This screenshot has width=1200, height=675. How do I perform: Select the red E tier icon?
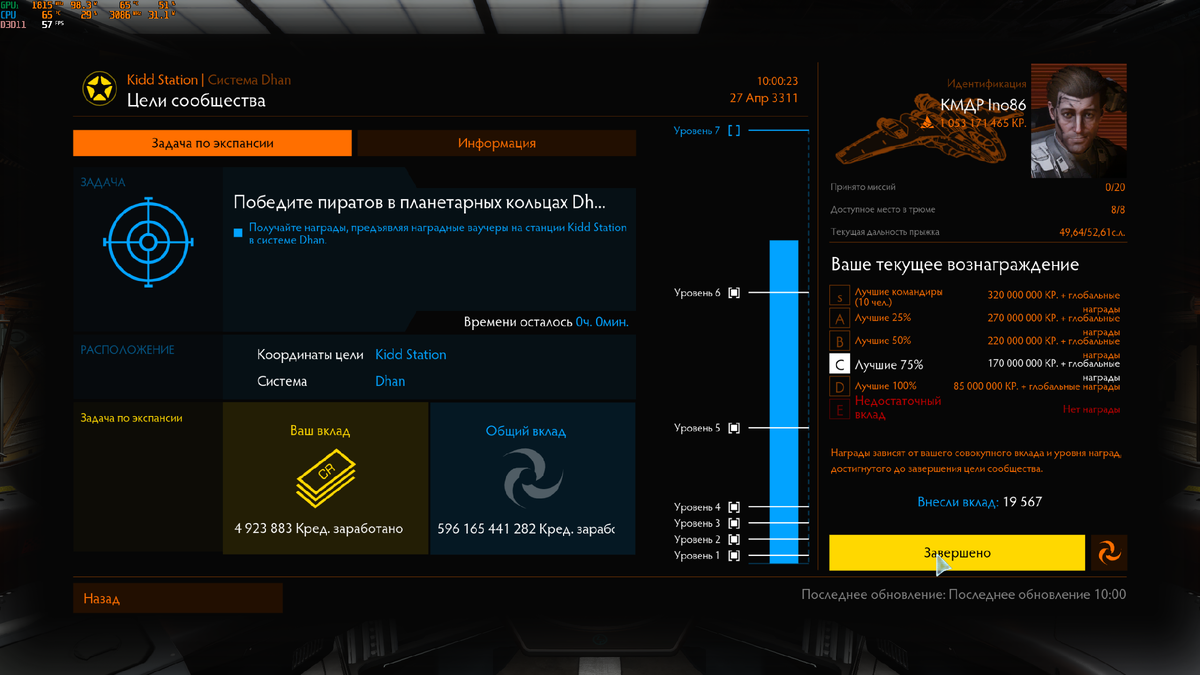click(840, 409)
